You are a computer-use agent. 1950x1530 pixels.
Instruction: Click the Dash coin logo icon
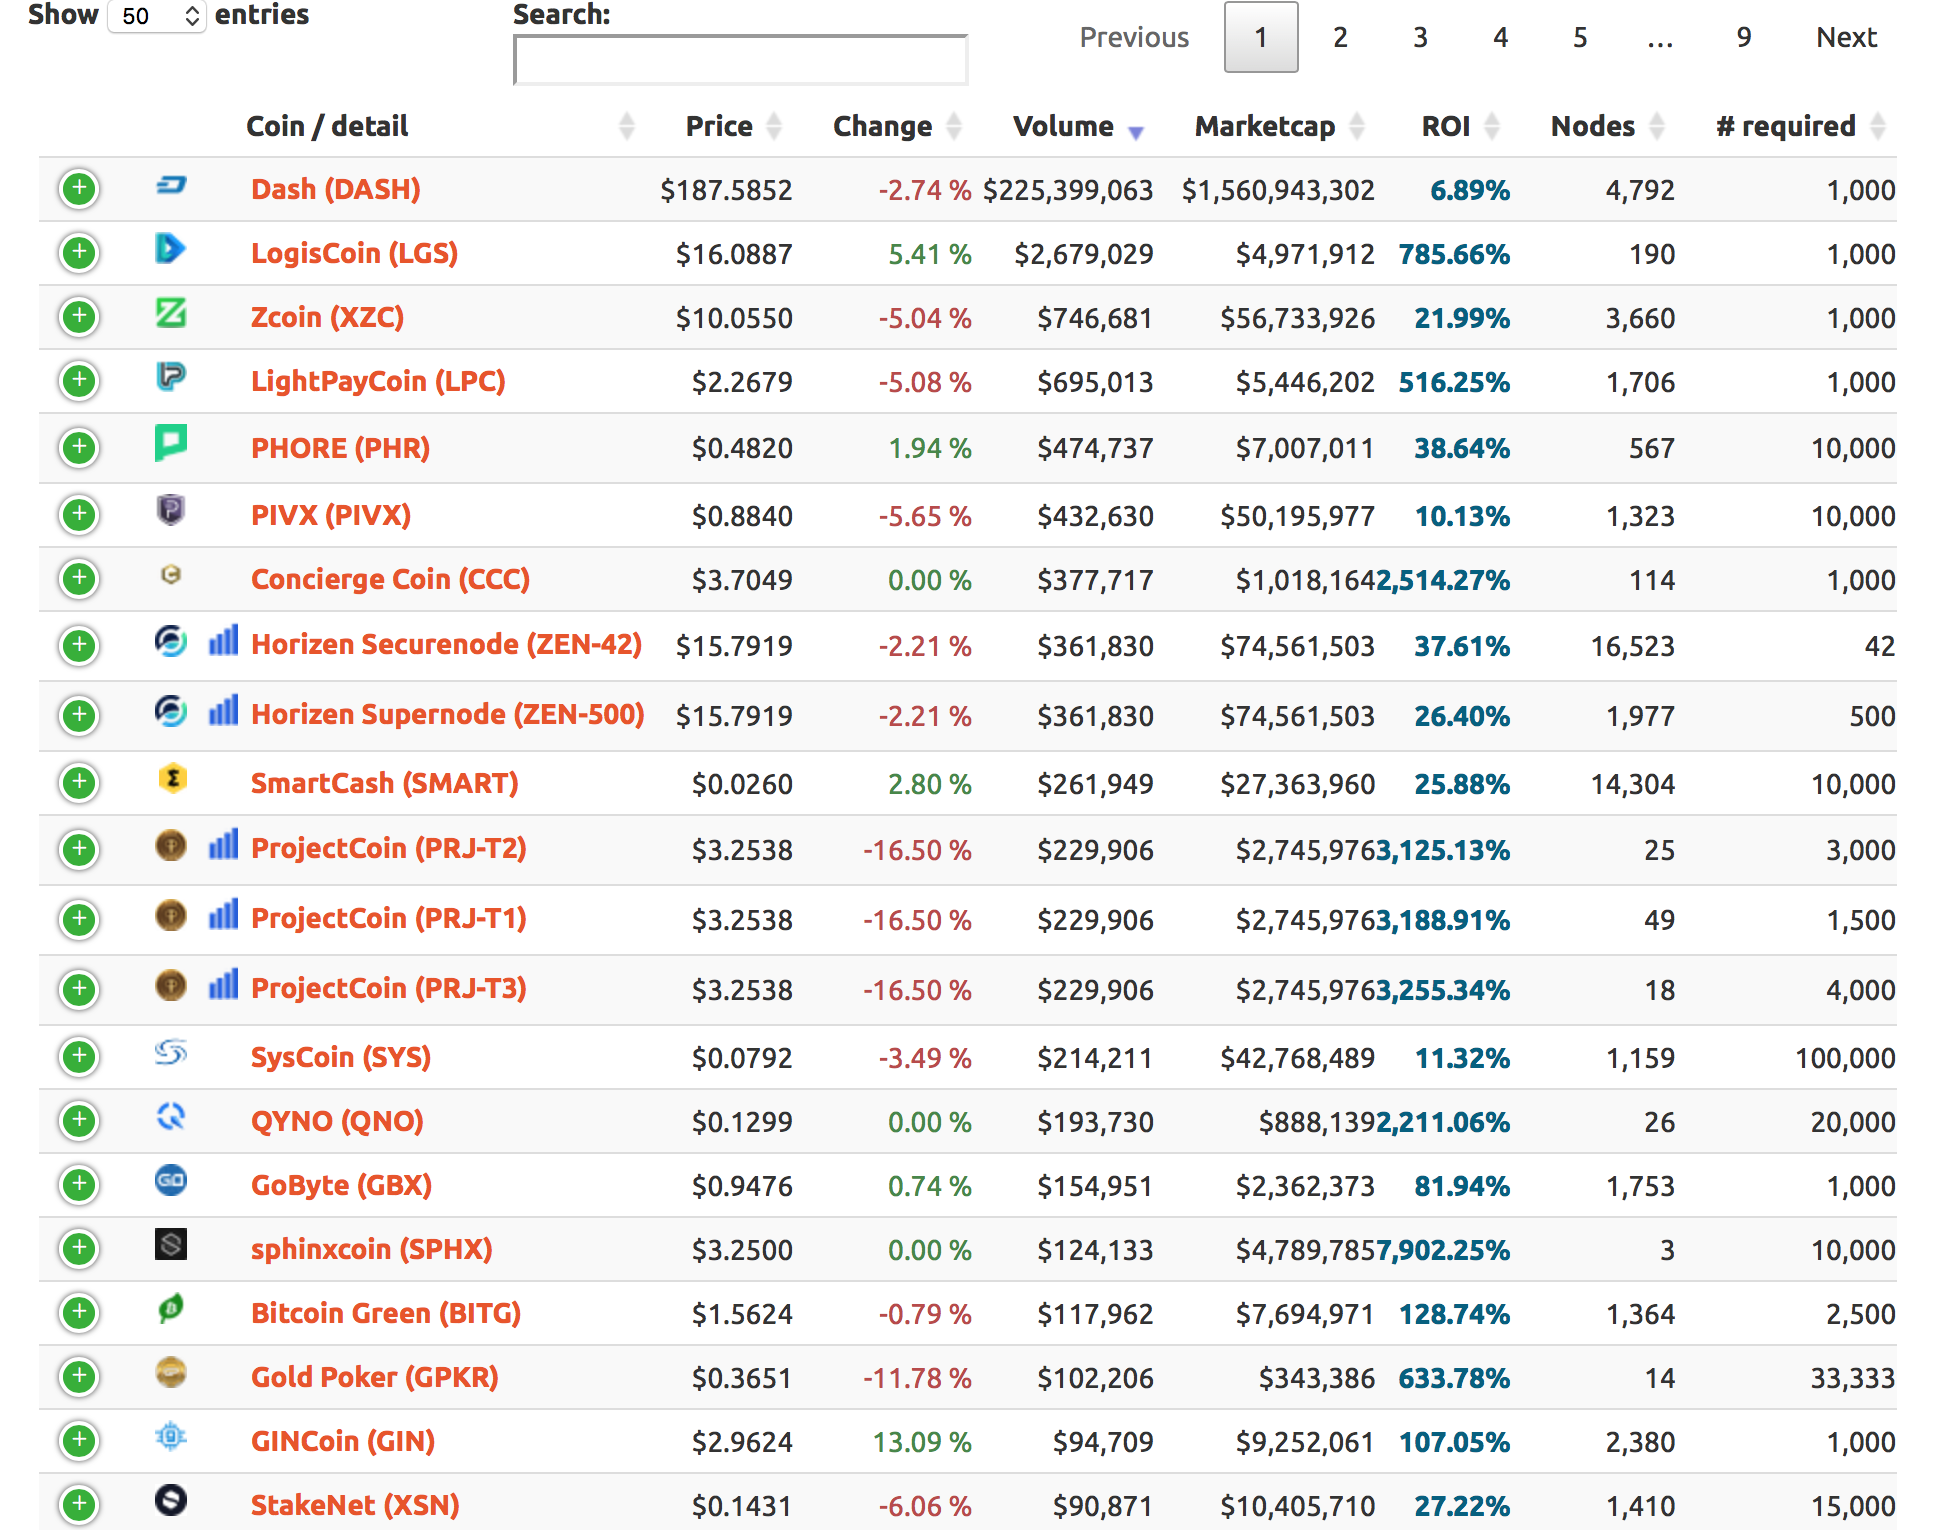click(x=171, y=185)
